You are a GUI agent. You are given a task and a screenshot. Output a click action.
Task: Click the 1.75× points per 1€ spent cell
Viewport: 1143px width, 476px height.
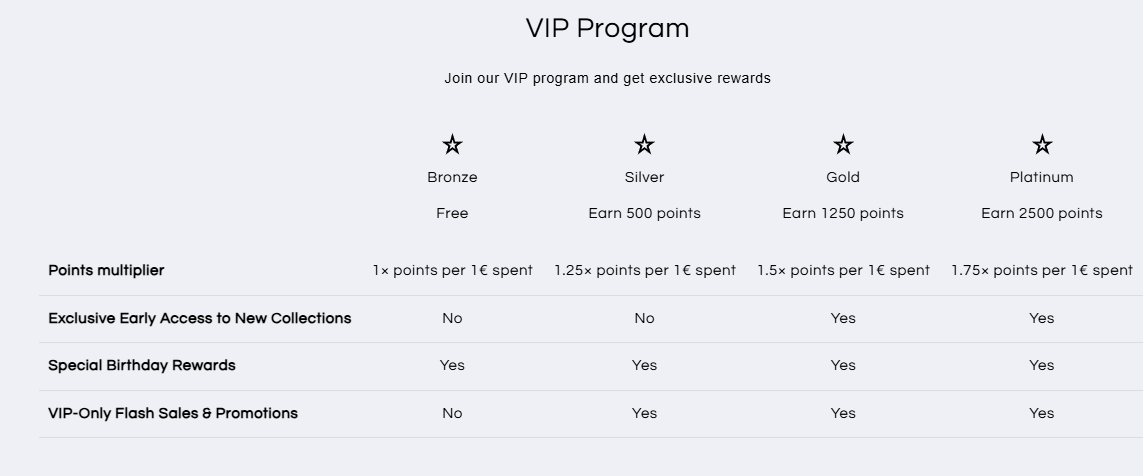point(1042,270)
